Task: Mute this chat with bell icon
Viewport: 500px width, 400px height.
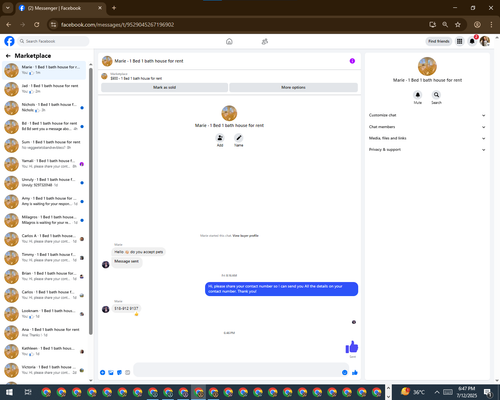Action: point(418,95)
